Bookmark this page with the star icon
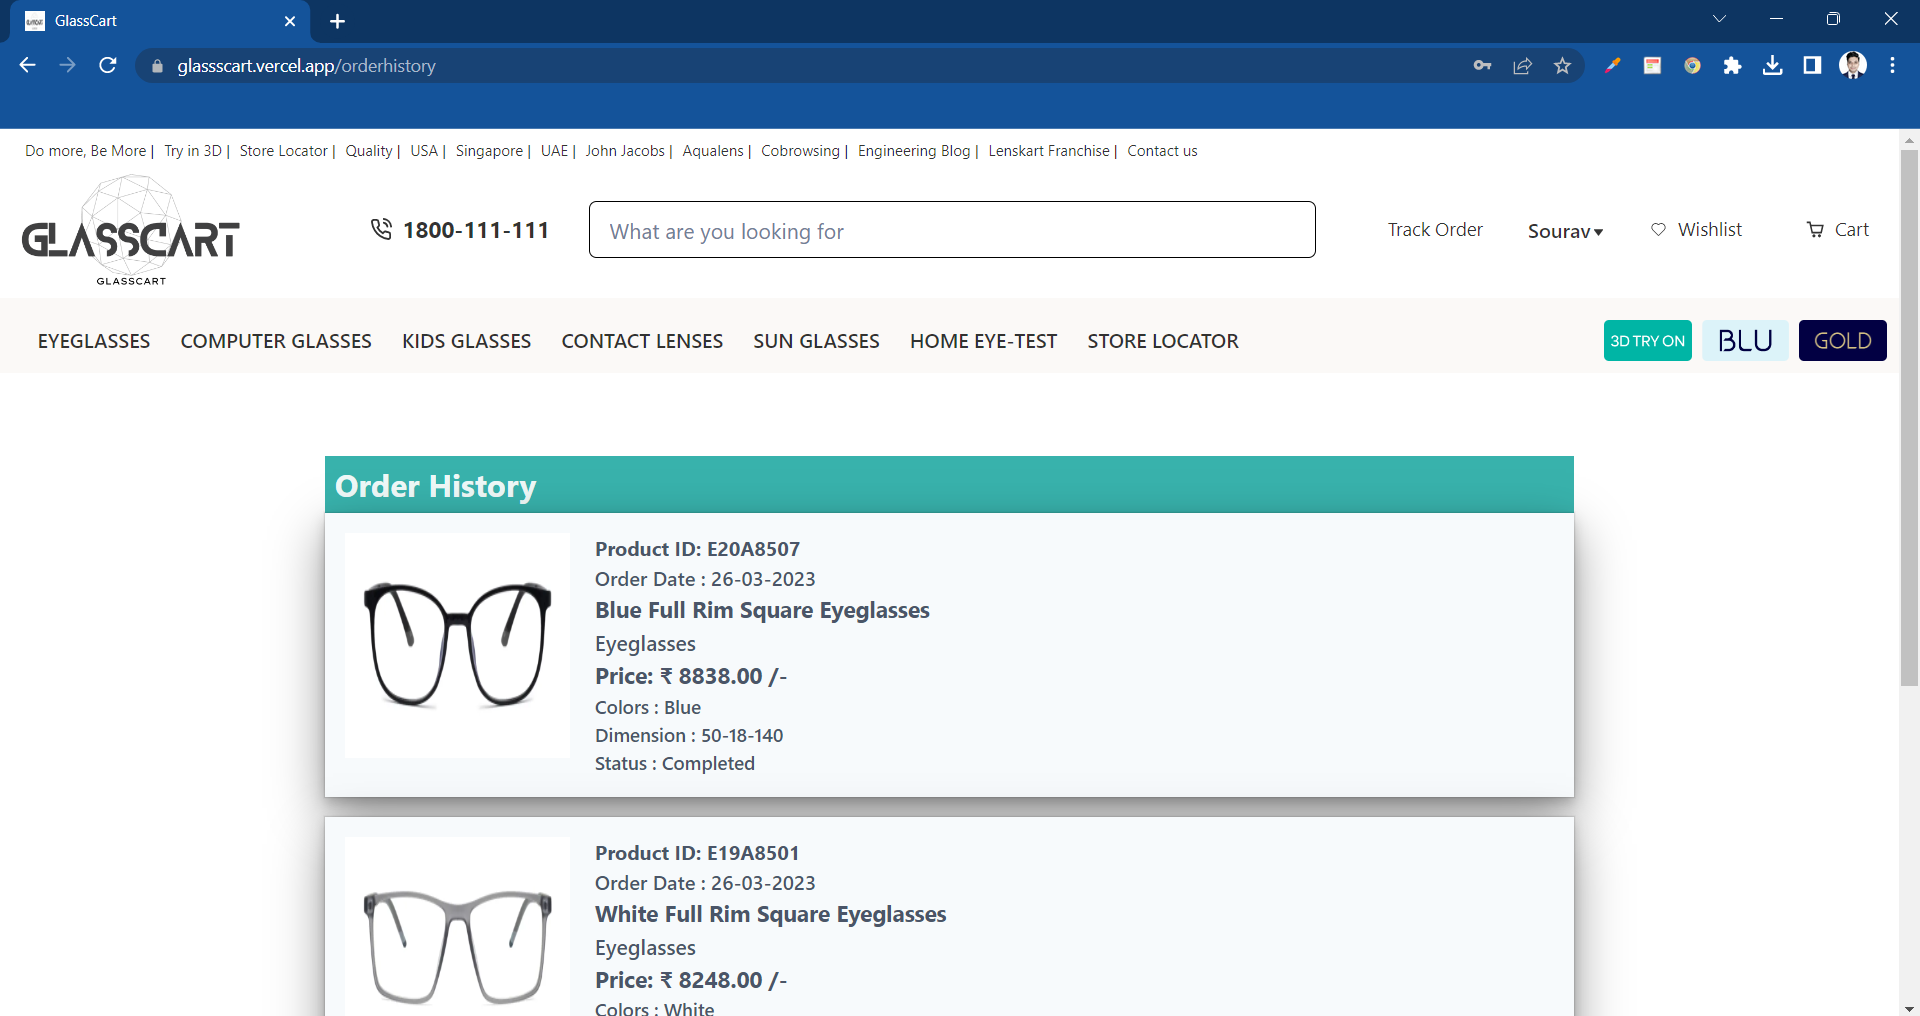This screenshot has width=1920, height=1016. (x=1562, y=66)
